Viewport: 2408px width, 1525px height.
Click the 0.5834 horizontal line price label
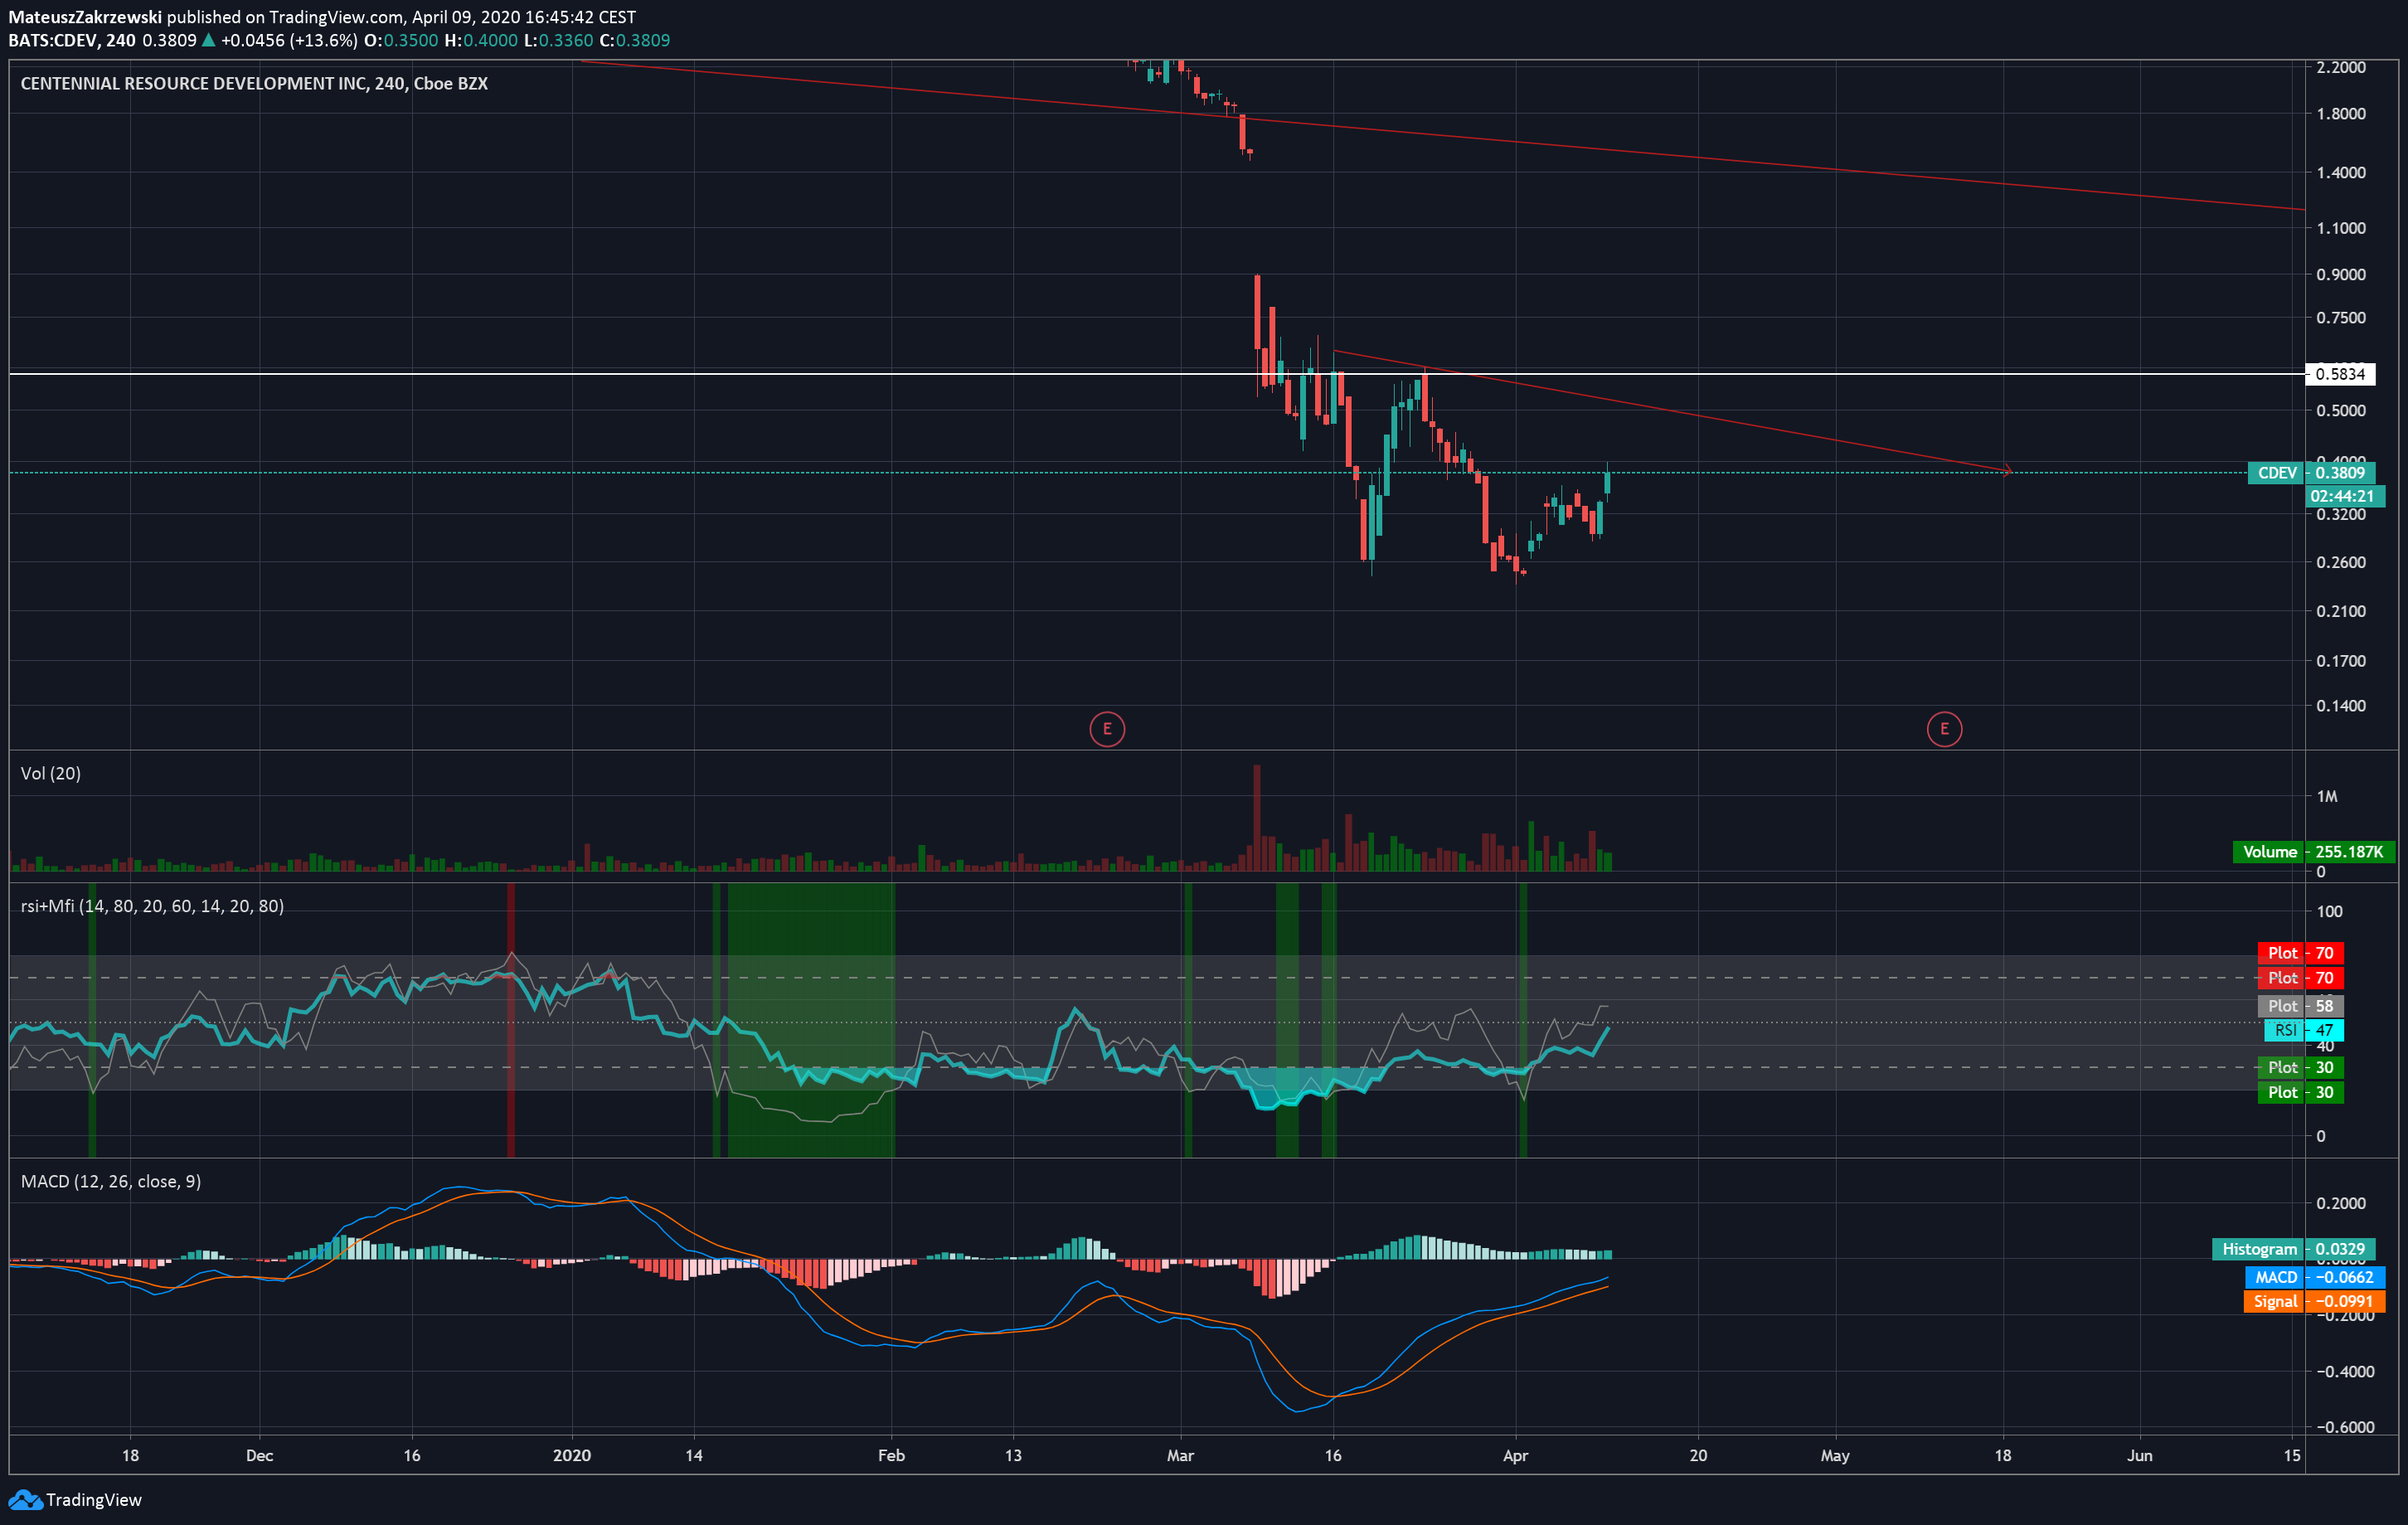[x=2340, y=374]
